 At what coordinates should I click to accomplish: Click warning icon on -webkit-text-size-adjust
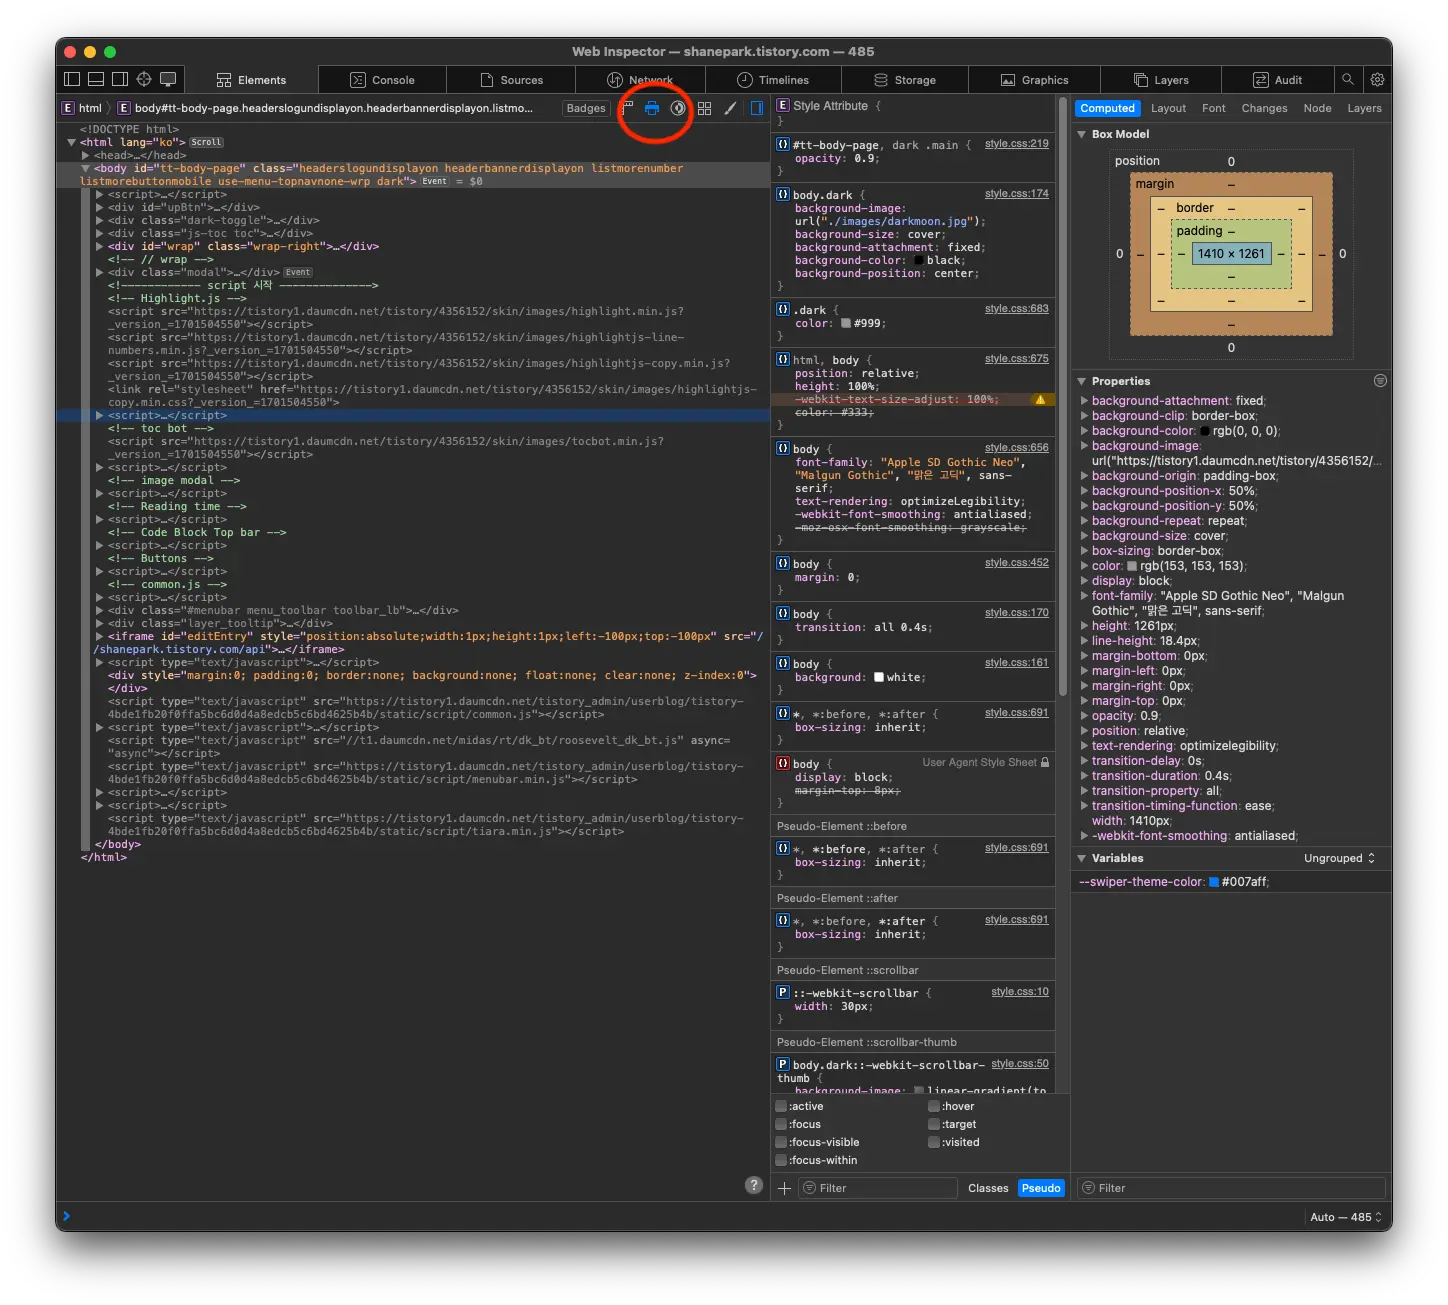coord(1040,399)
